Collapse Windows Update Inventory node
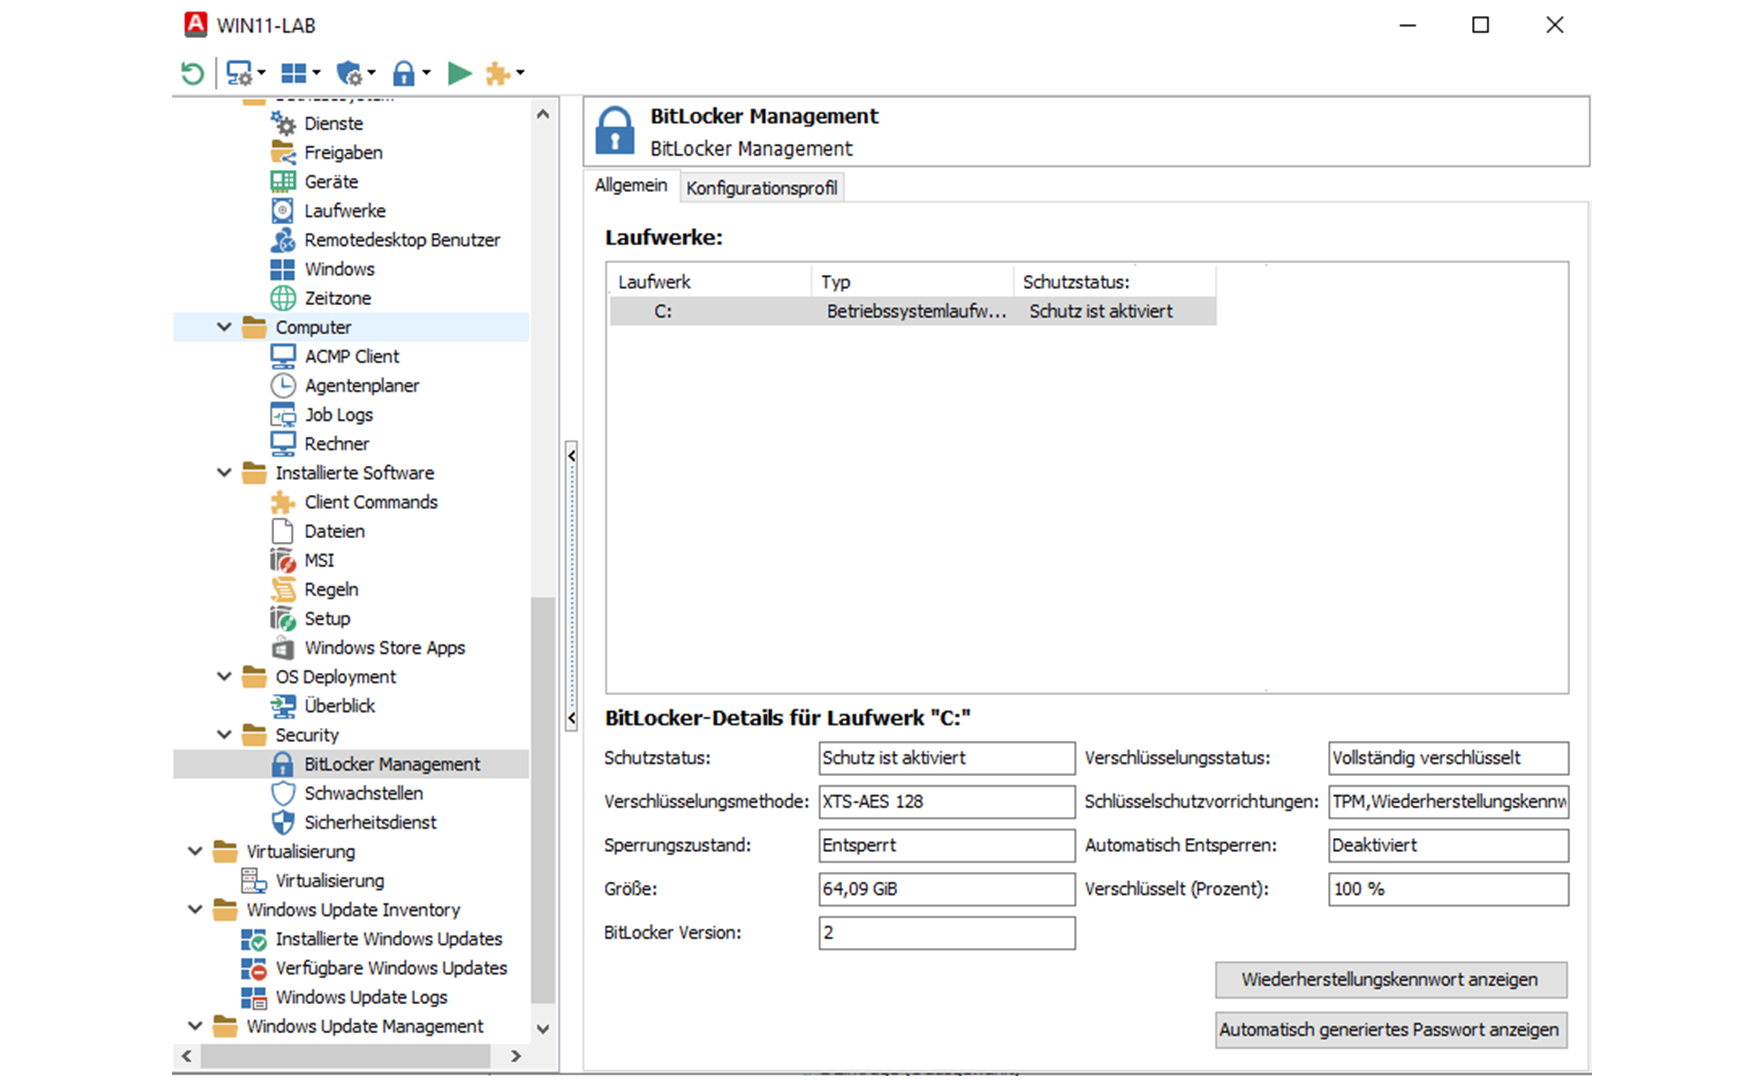 pos(195,909)
